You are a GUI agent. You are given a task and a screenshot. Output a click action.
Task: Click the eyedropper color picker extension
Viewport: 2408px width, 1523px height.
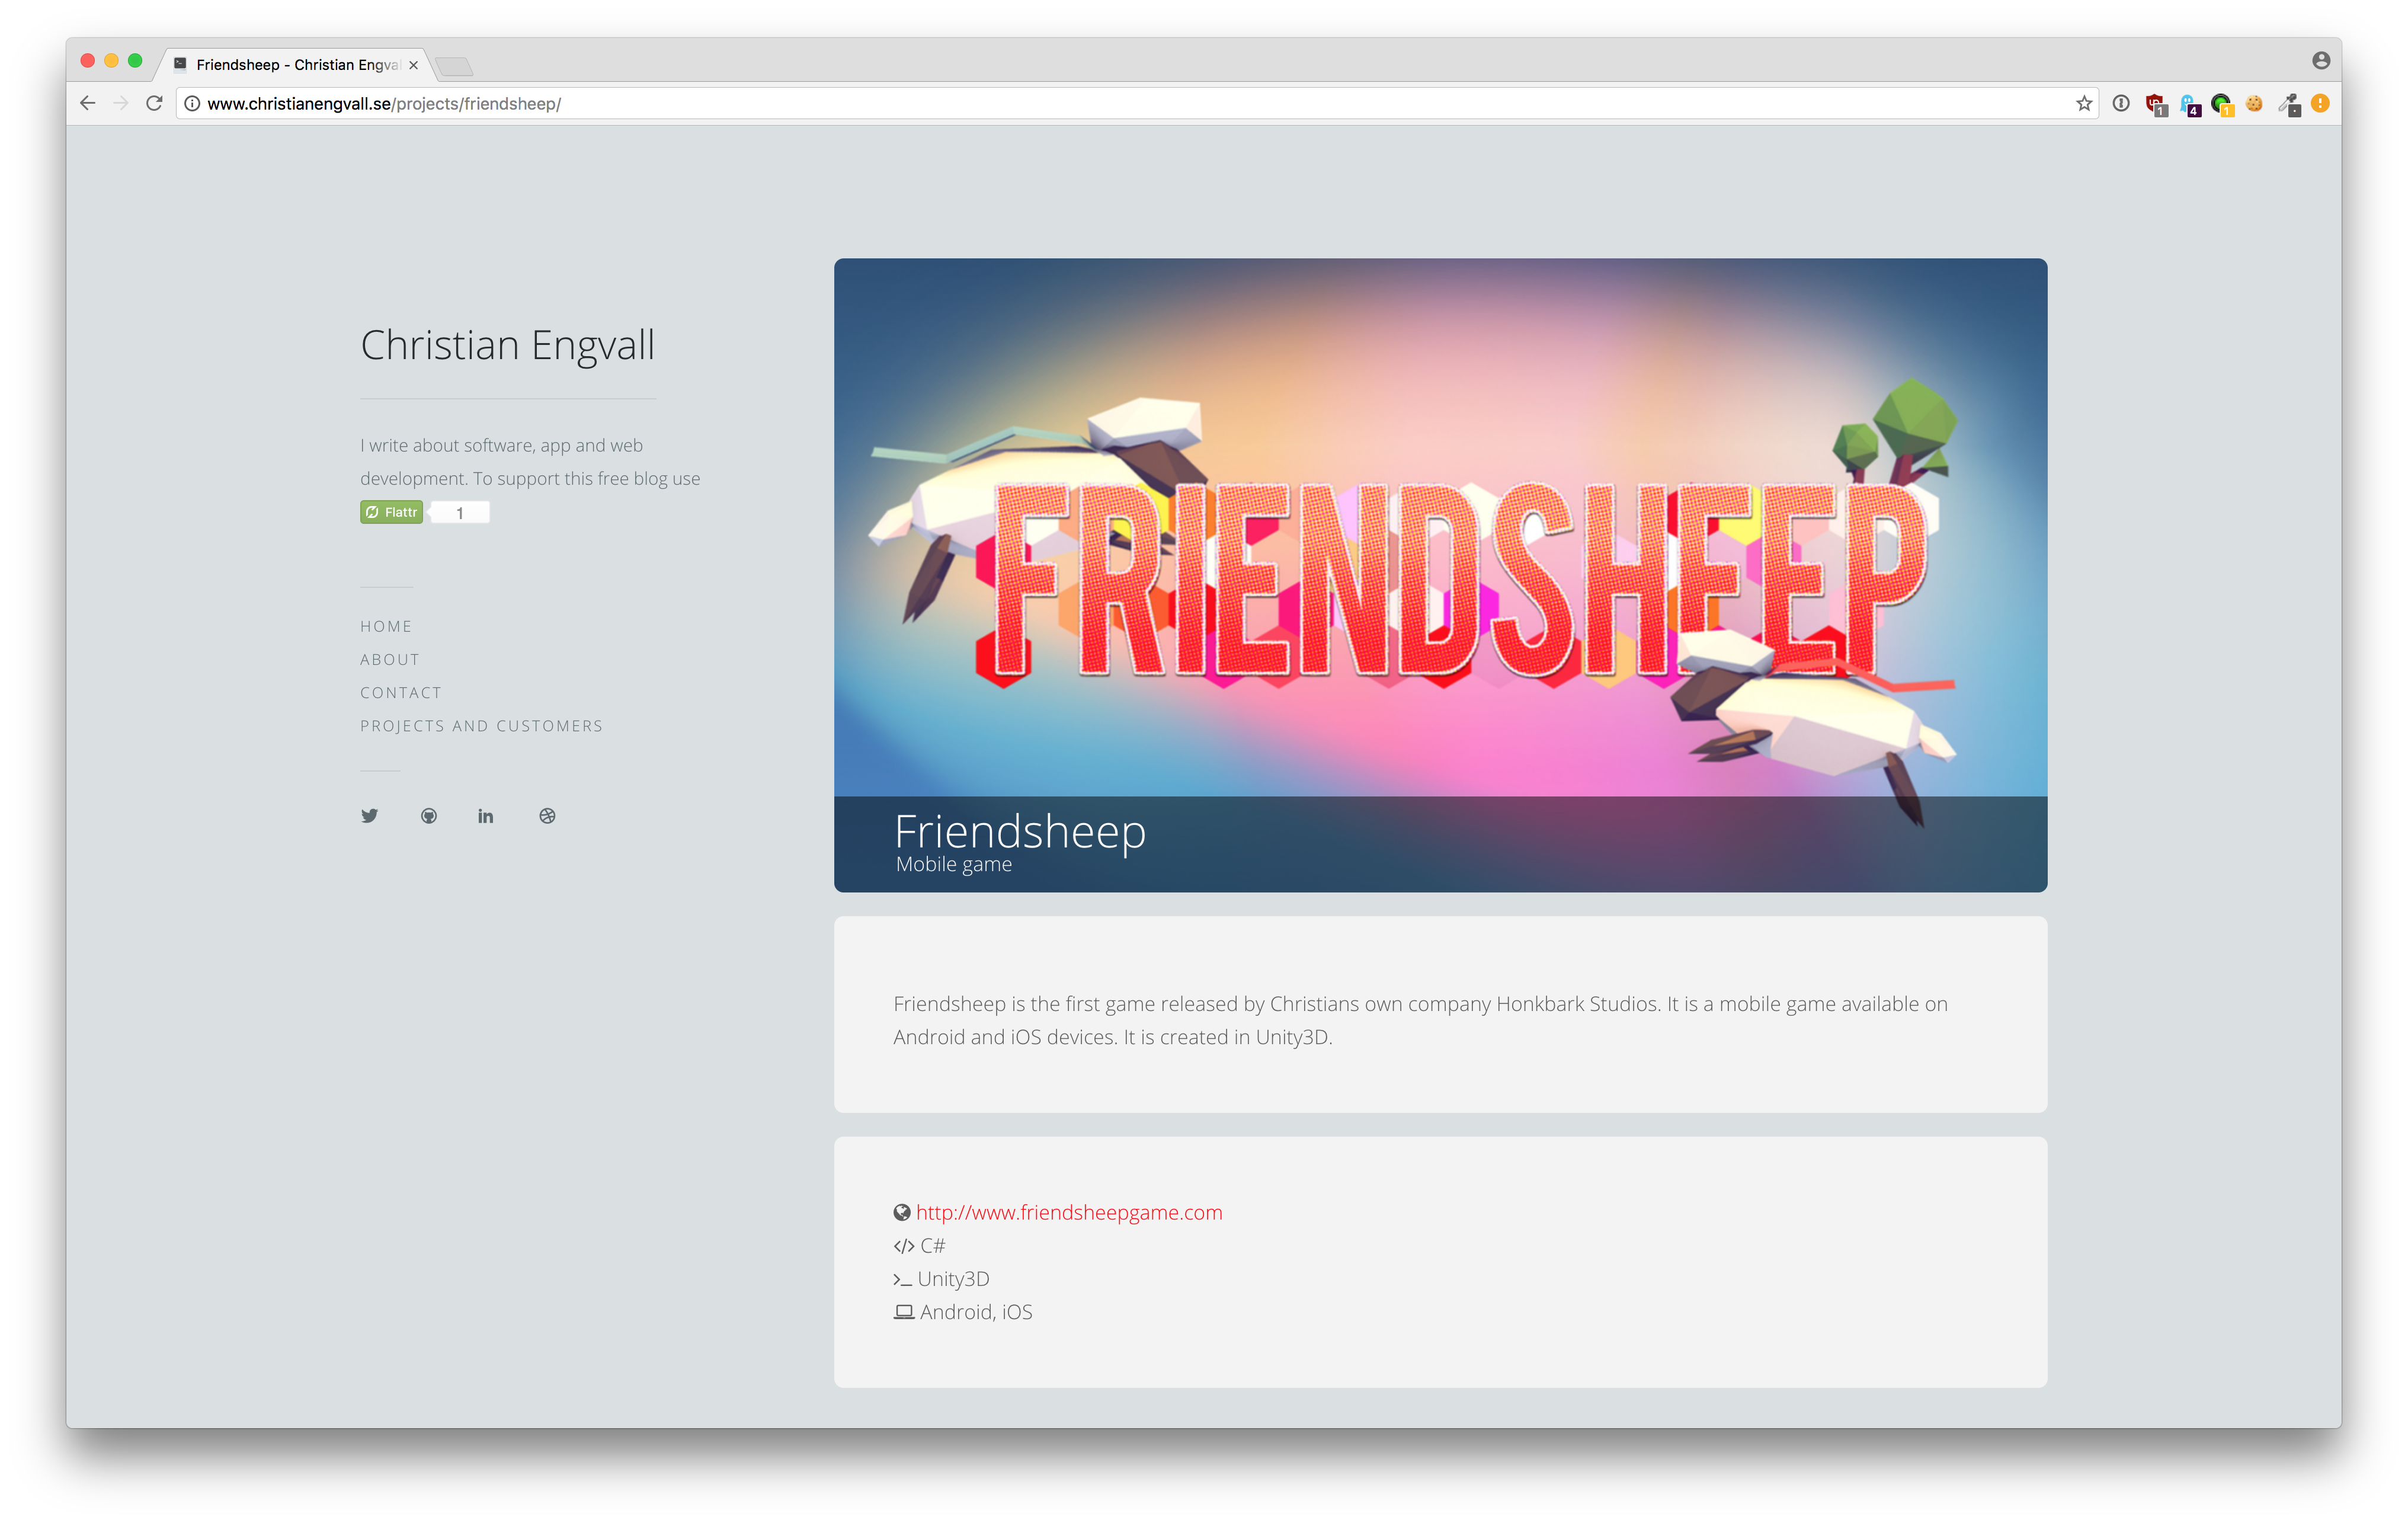tap(2288, 104)
